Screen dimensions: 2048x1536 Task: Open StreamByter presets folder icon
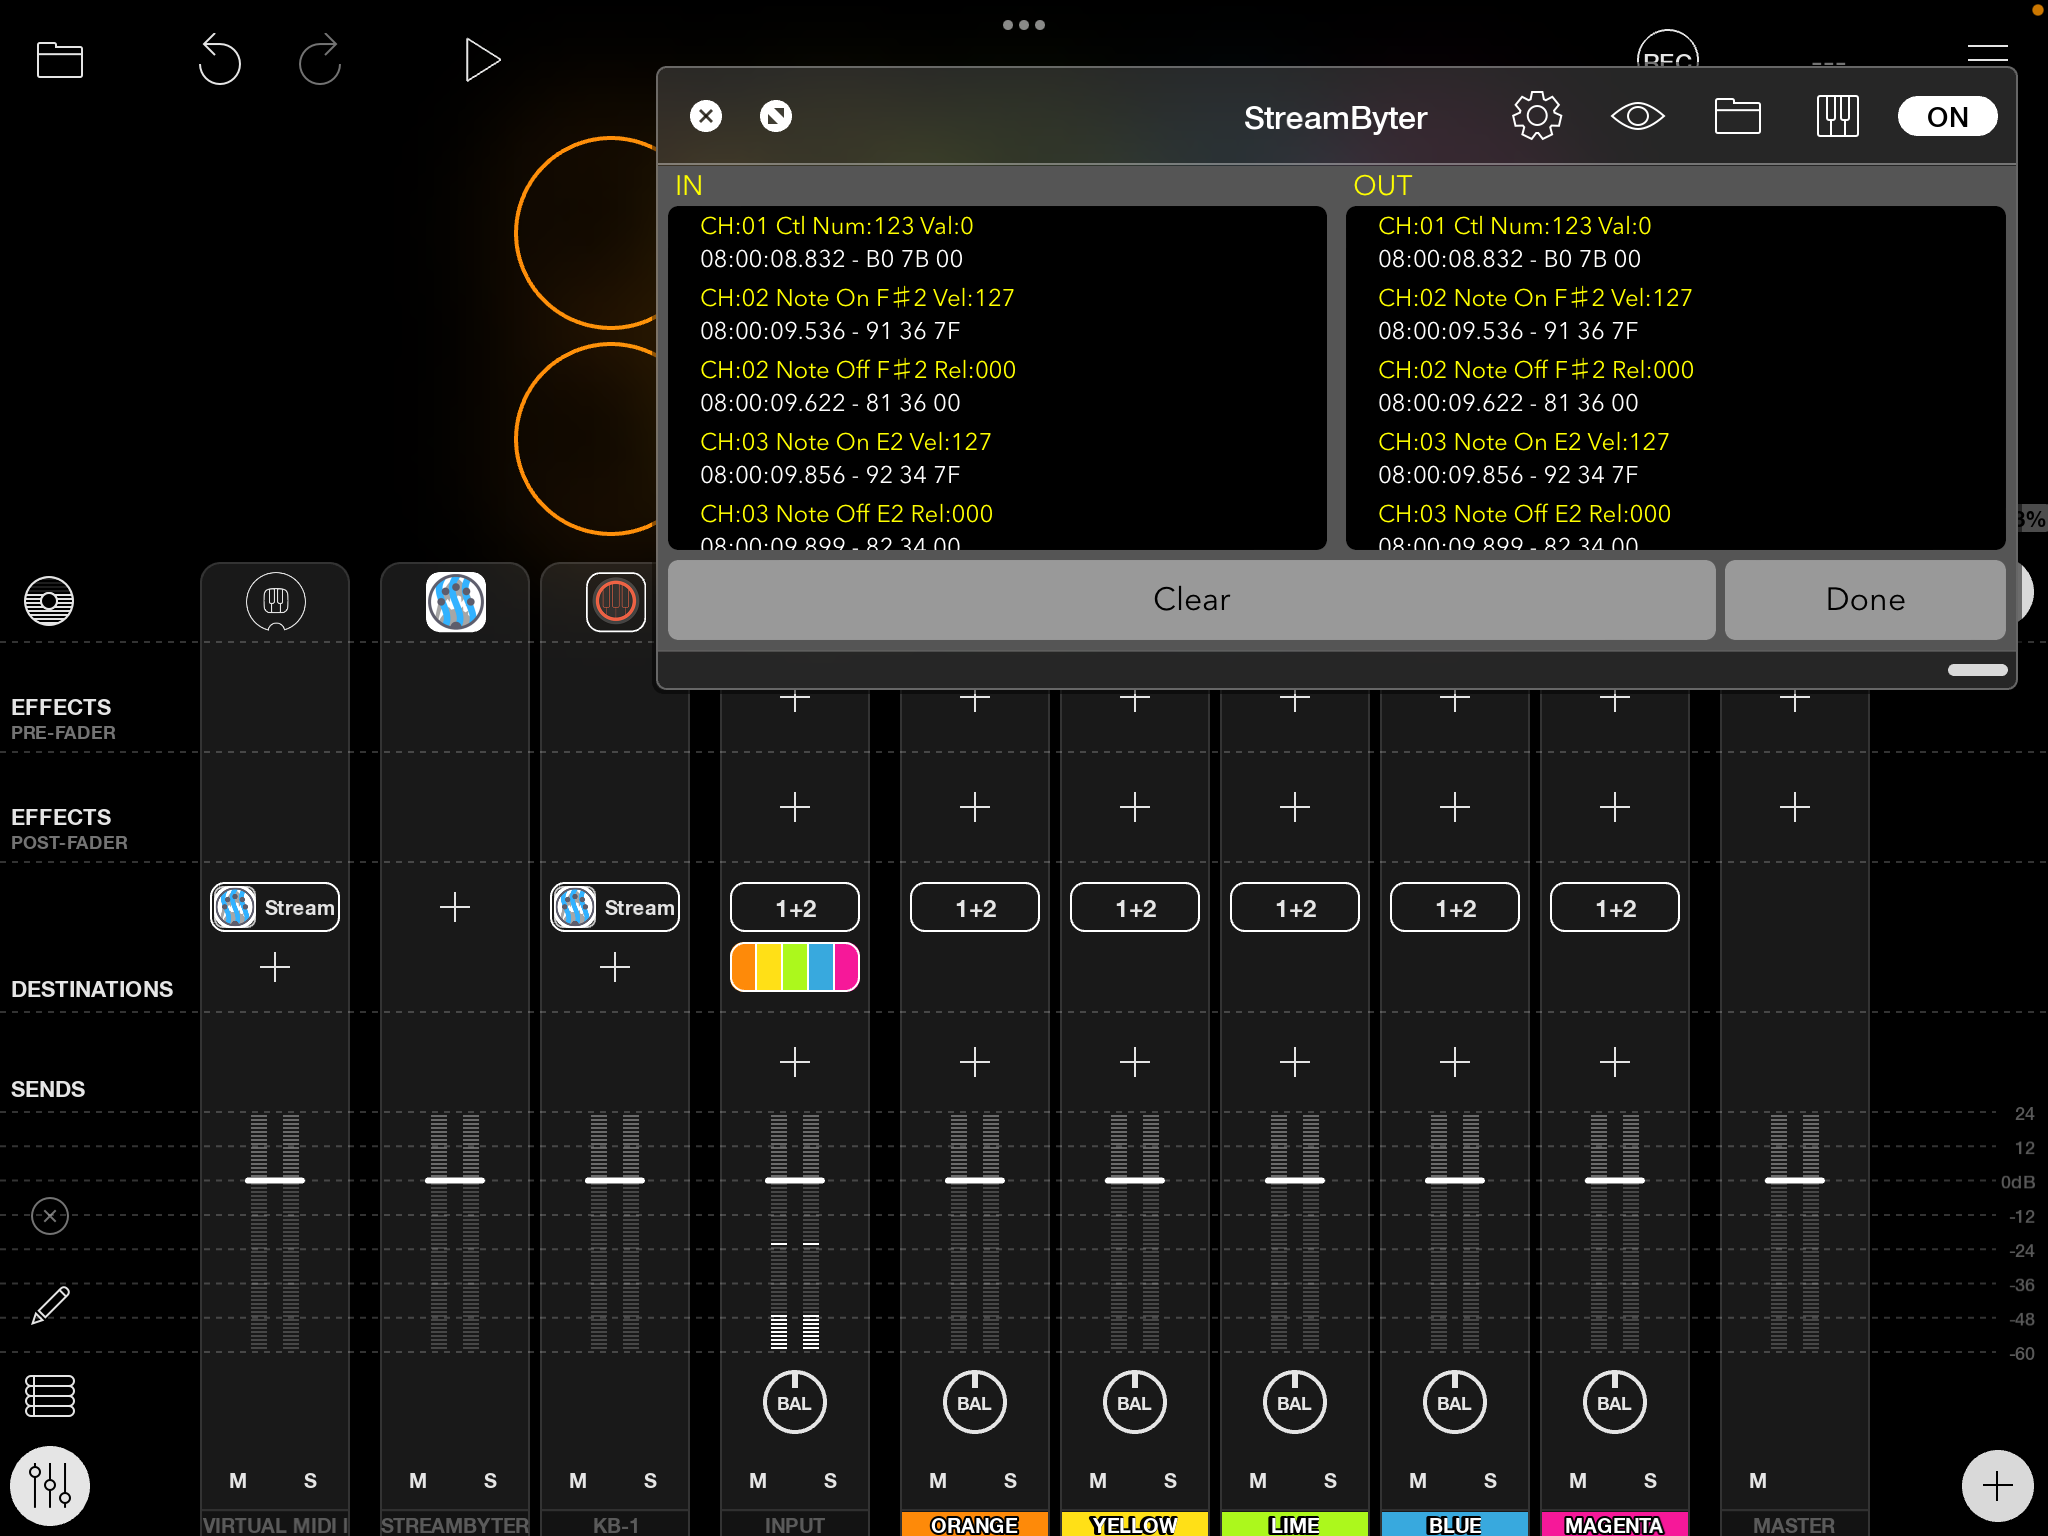pyautogui.click(x=1738, y=116)
